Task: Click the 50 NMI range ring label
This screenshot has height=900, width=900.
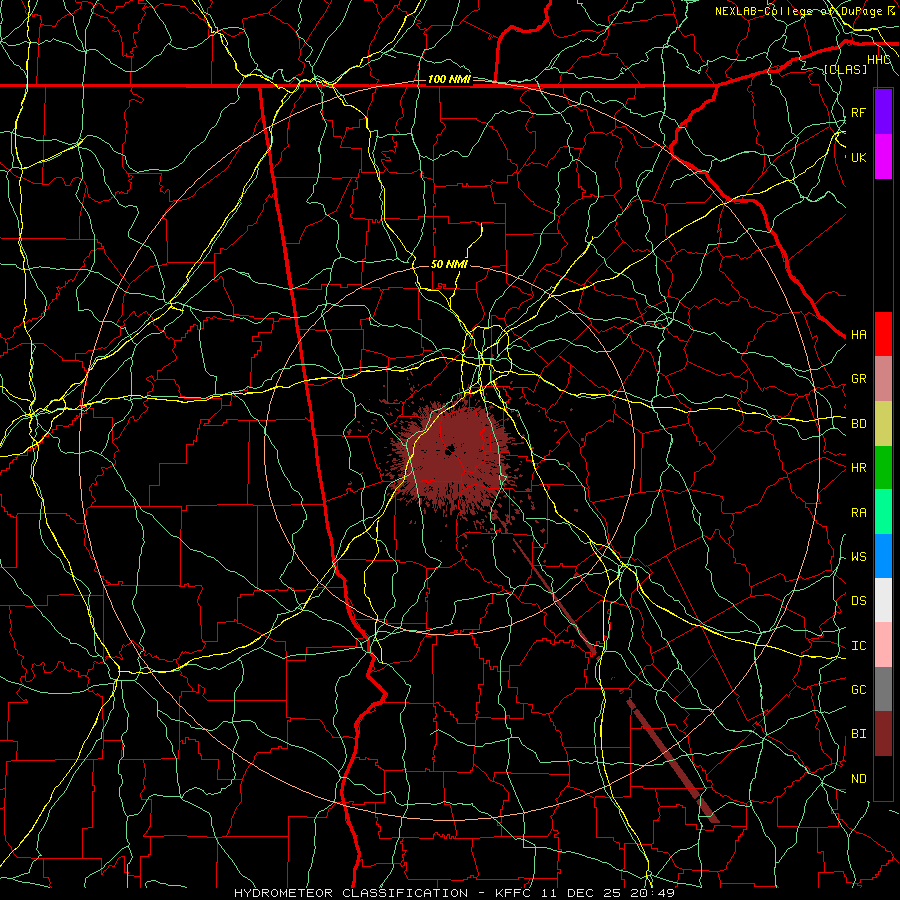Action: pyautogui.click(x=449, y=265)
